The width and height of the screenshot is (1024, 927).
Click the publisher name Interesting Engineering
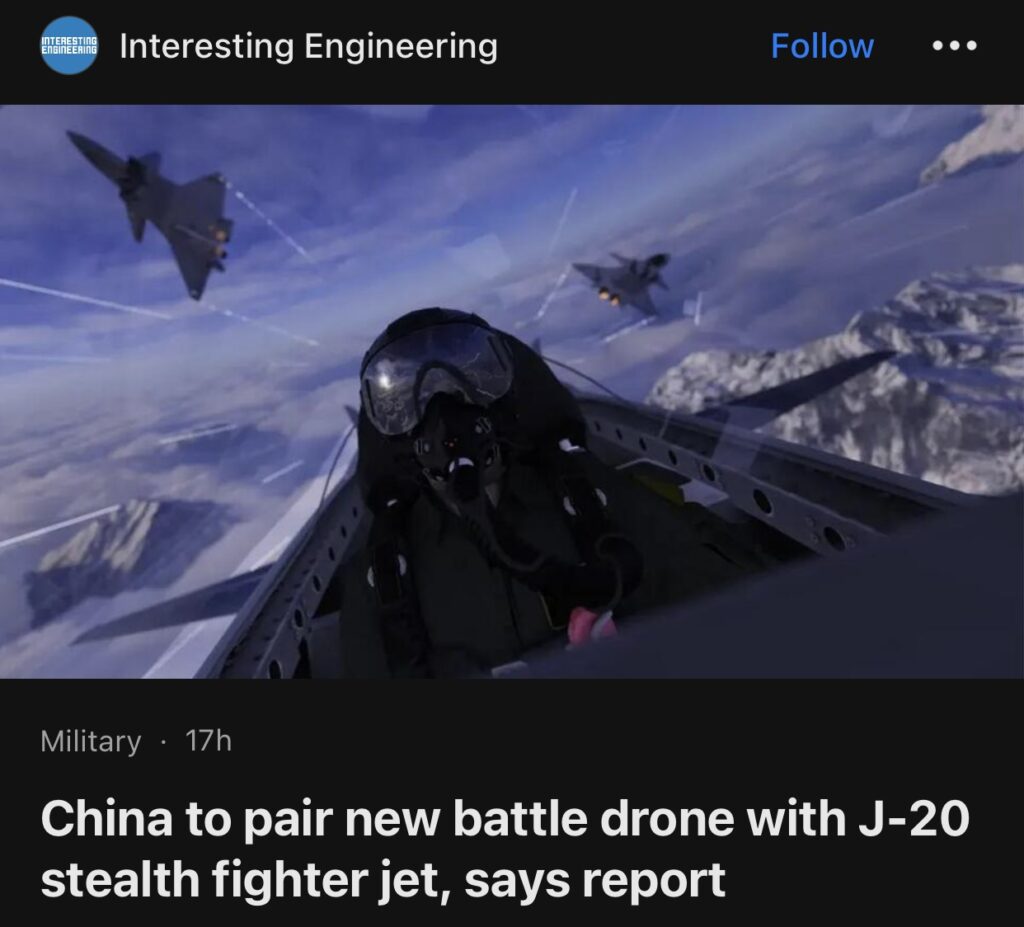tap(308, 46)
